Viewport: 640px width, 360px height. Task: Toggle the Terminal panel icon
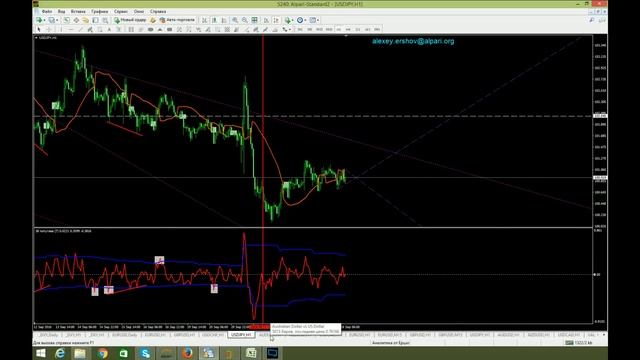click(x=96, y=20)
